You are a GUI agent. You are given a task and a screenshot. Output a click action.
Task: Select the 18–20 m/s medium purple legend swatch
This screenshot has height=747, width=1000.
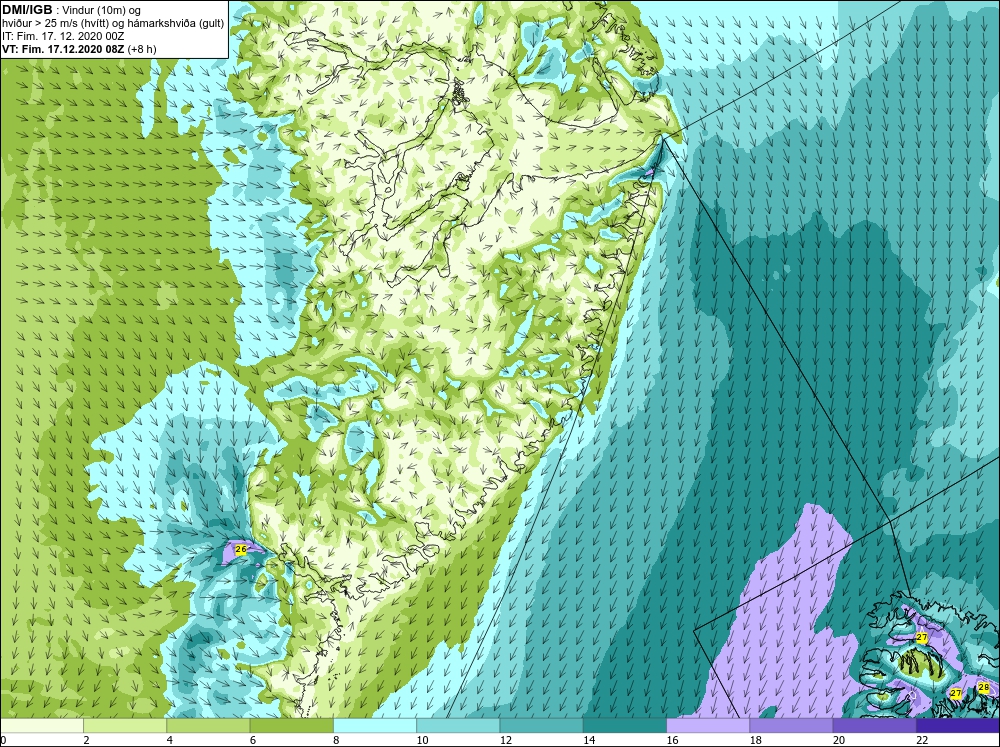tap(791, 725)
